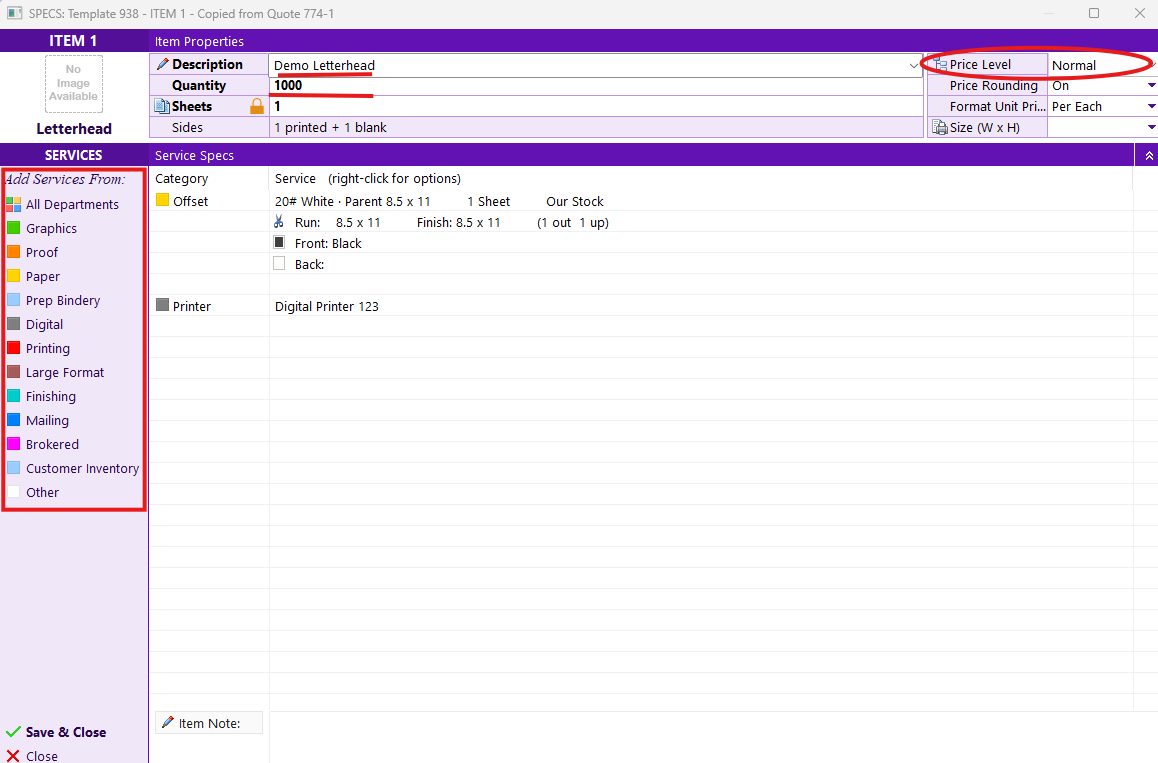Click the red X Close icon
The width and height of the screenshot is (1158, 763).
13,756
